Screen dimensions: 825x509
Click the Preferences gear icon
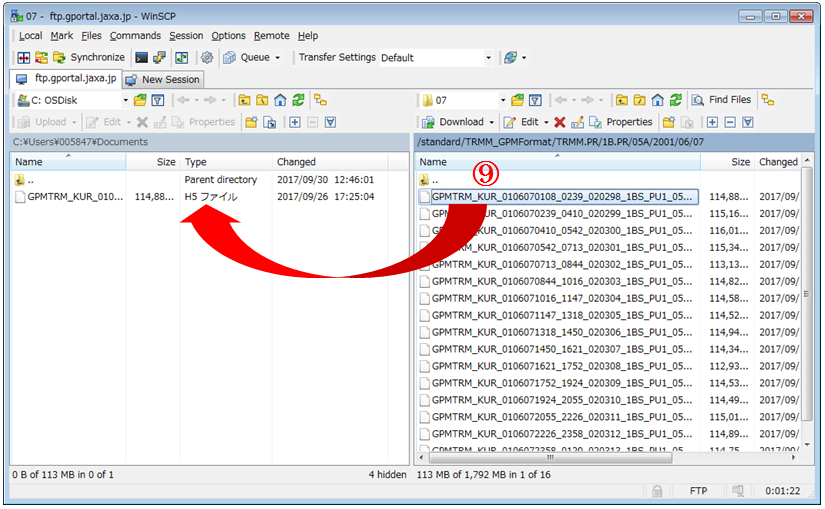coord(207,57)
